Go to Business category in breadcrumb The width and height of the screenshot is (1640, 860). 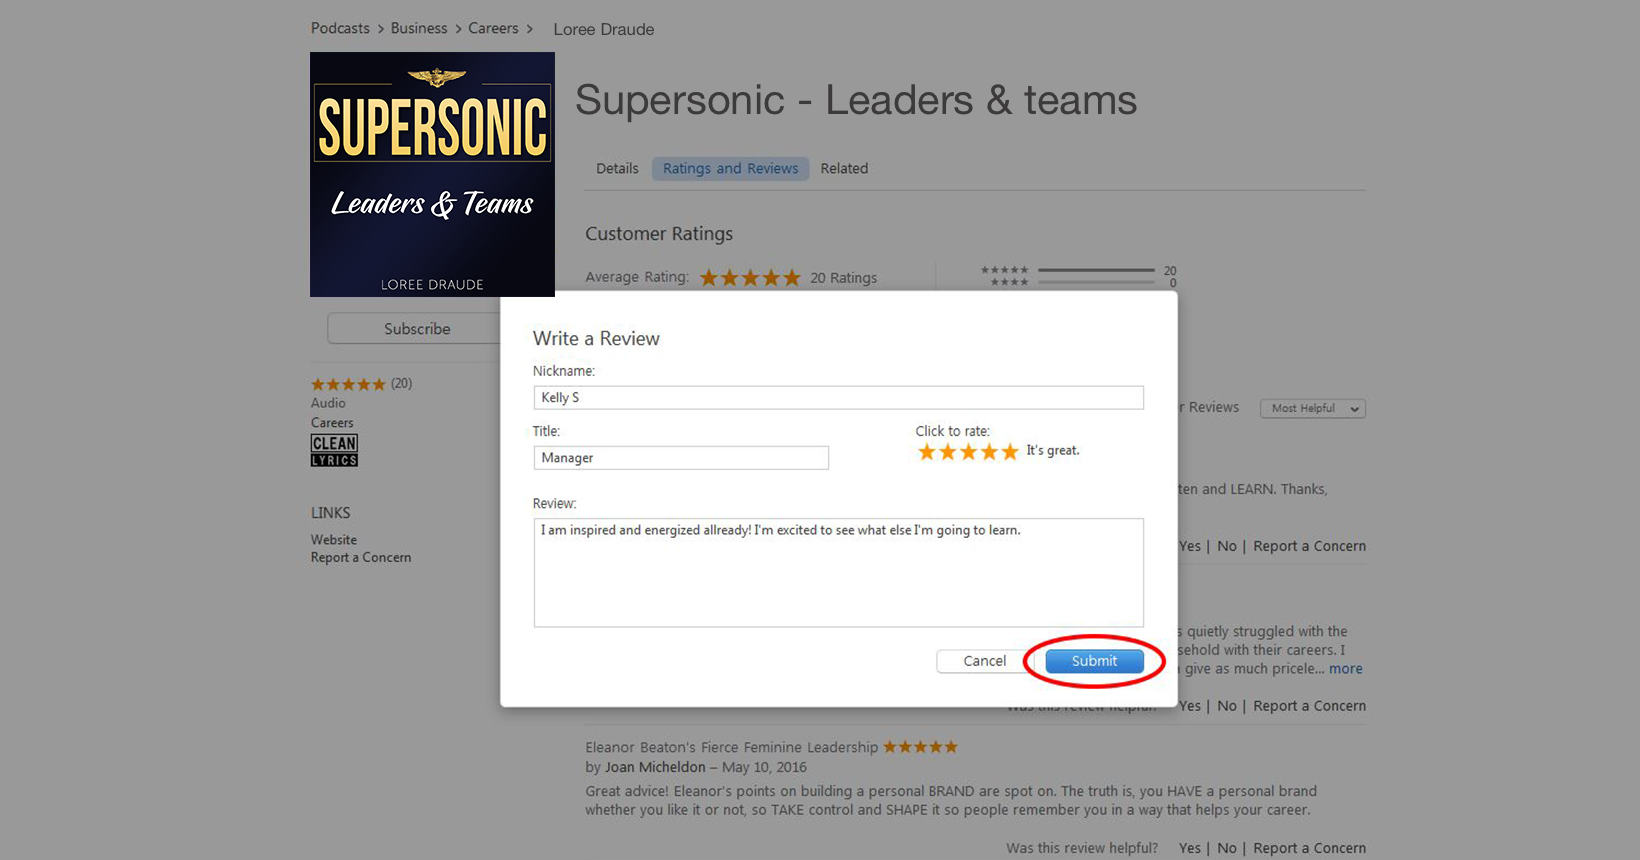[419, 28]
